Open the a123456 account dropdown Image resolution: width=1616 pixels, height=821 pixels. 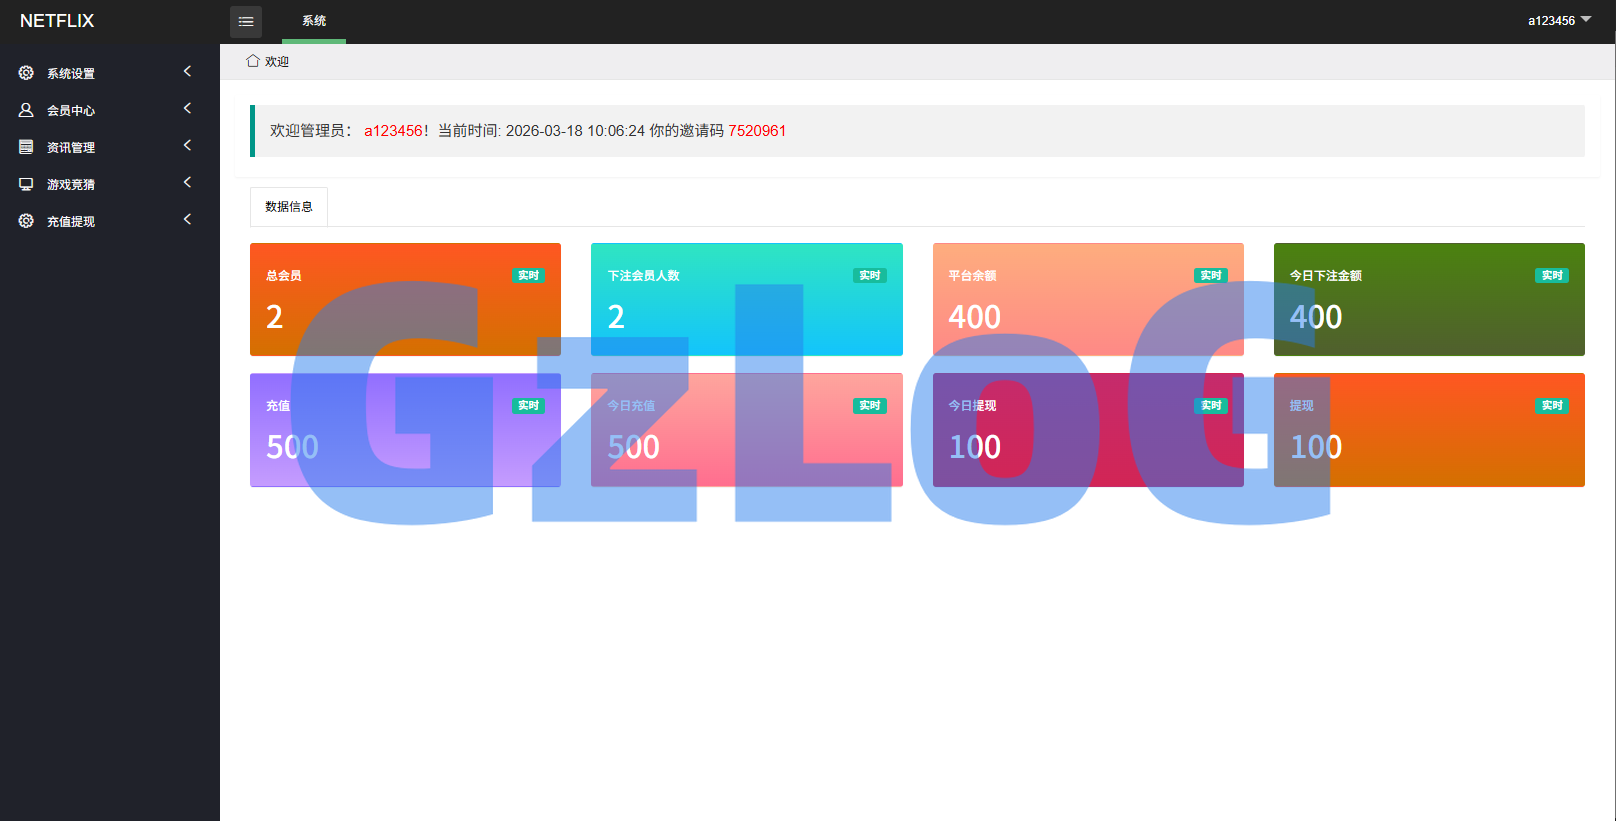[1558, 21]
